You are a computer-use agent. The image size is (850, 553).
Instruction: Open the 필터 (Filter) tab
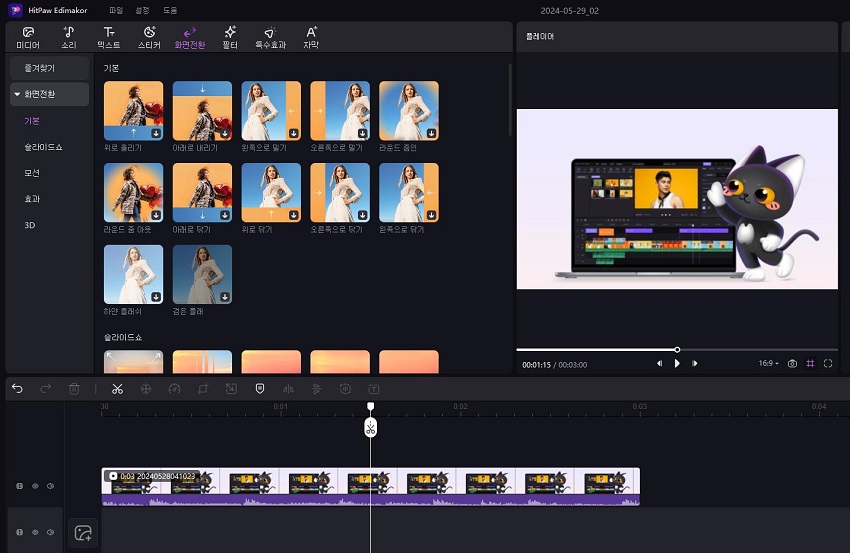click(x=230, y=37)
